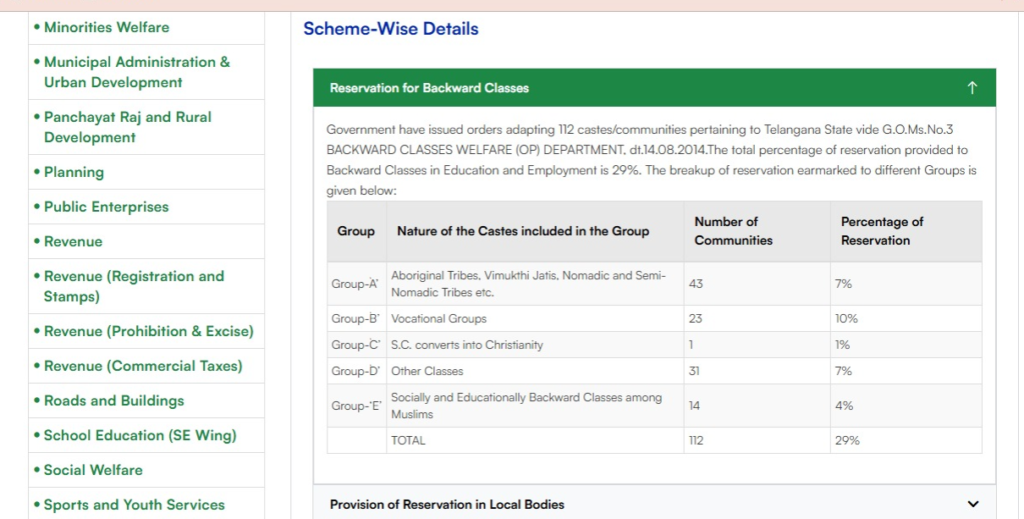Navigate to Roads and Buildings

pyautogui.click(x=114, y=400)
